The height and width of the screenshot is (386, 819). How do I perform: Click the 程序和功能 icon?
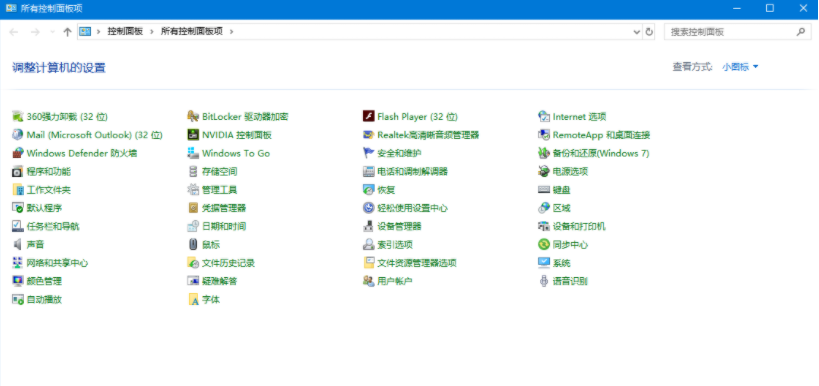[18, 171]
